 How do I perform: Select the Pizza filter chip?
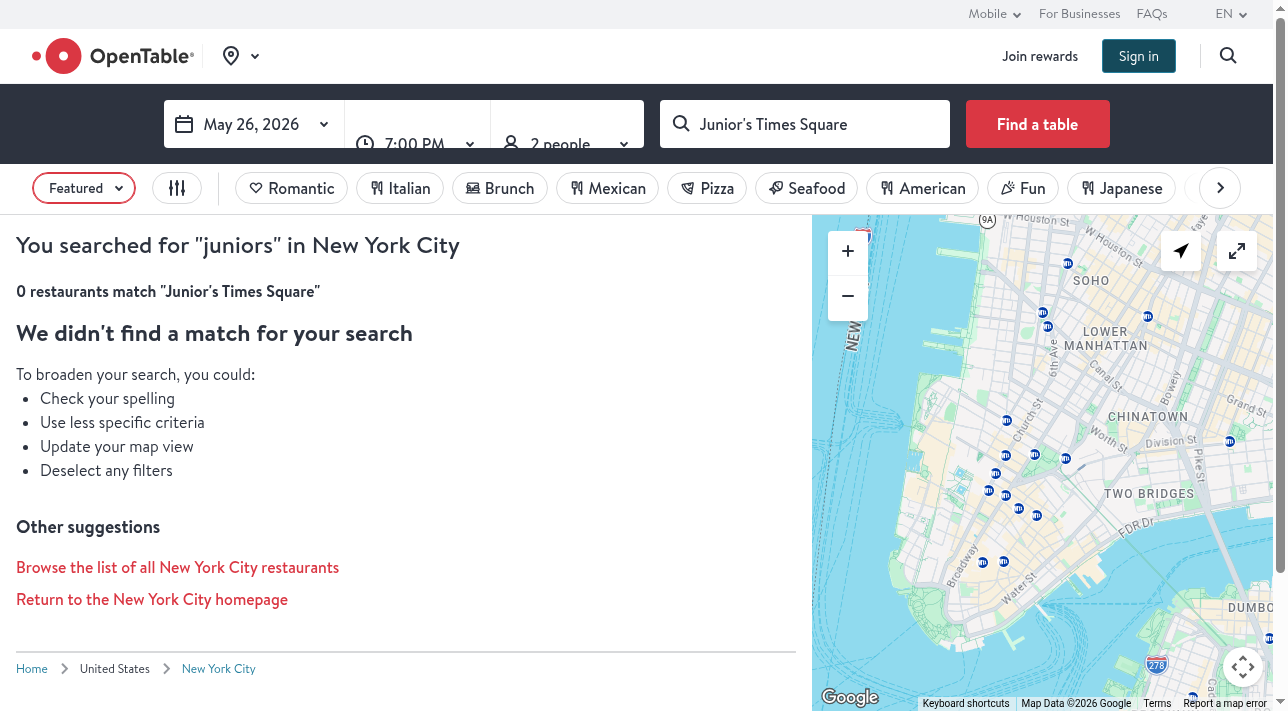pyautogui.click(x=707, y=188)
